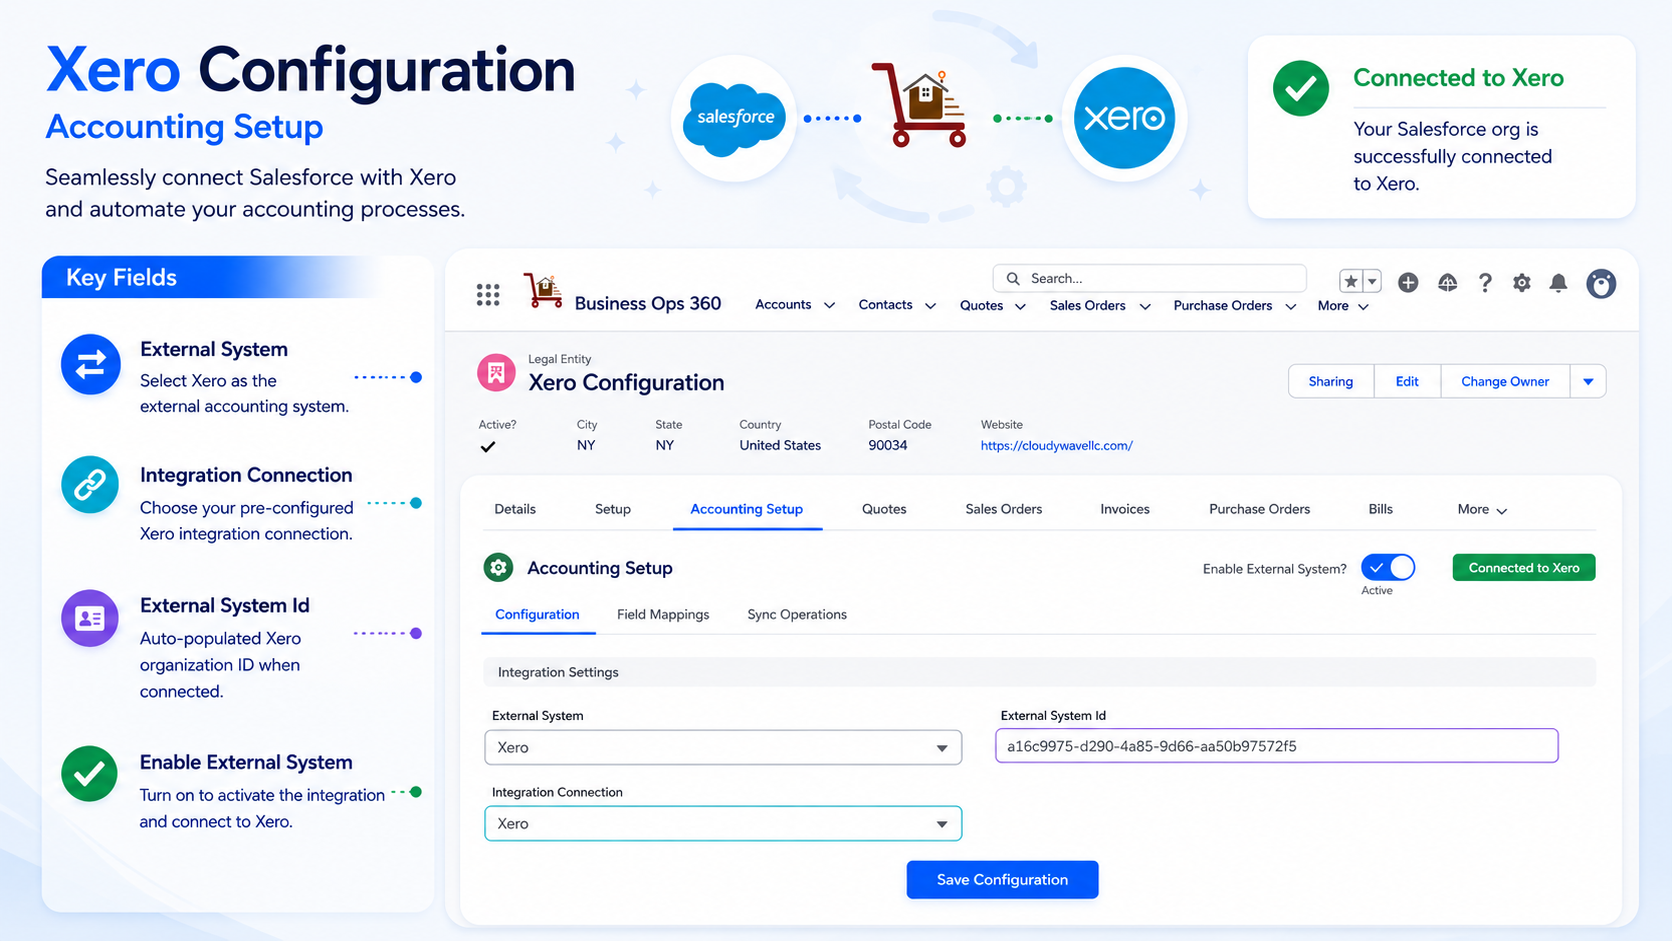The image size is (1672, 941).
Task: Open the App Launcher grid icon
Action: pyautogui.click(x=488, y=295)
